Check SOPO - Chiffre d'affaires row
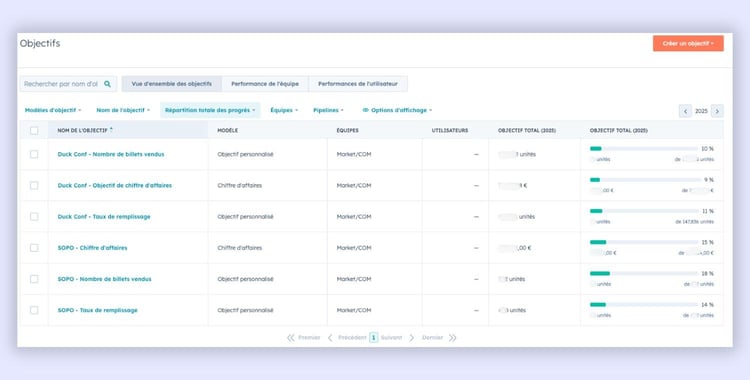Image resolution: width=750 pixels, height=380 pixels. [x=34, y=247]
